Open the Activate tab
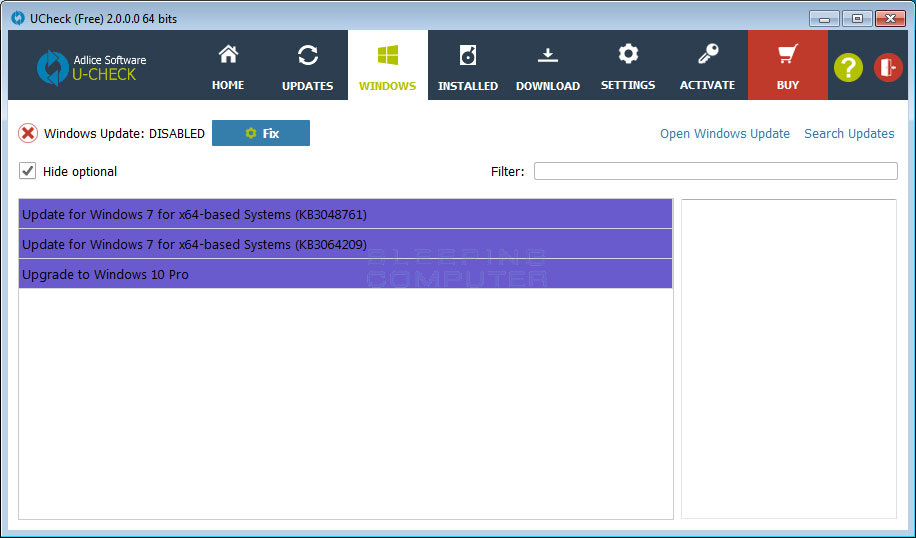This screenshot has height=538, width=916. (x=707, y=65)
